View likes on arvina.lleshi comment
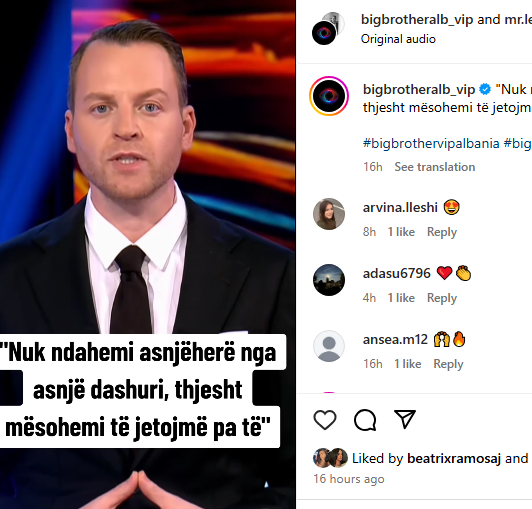 (401, 232)
